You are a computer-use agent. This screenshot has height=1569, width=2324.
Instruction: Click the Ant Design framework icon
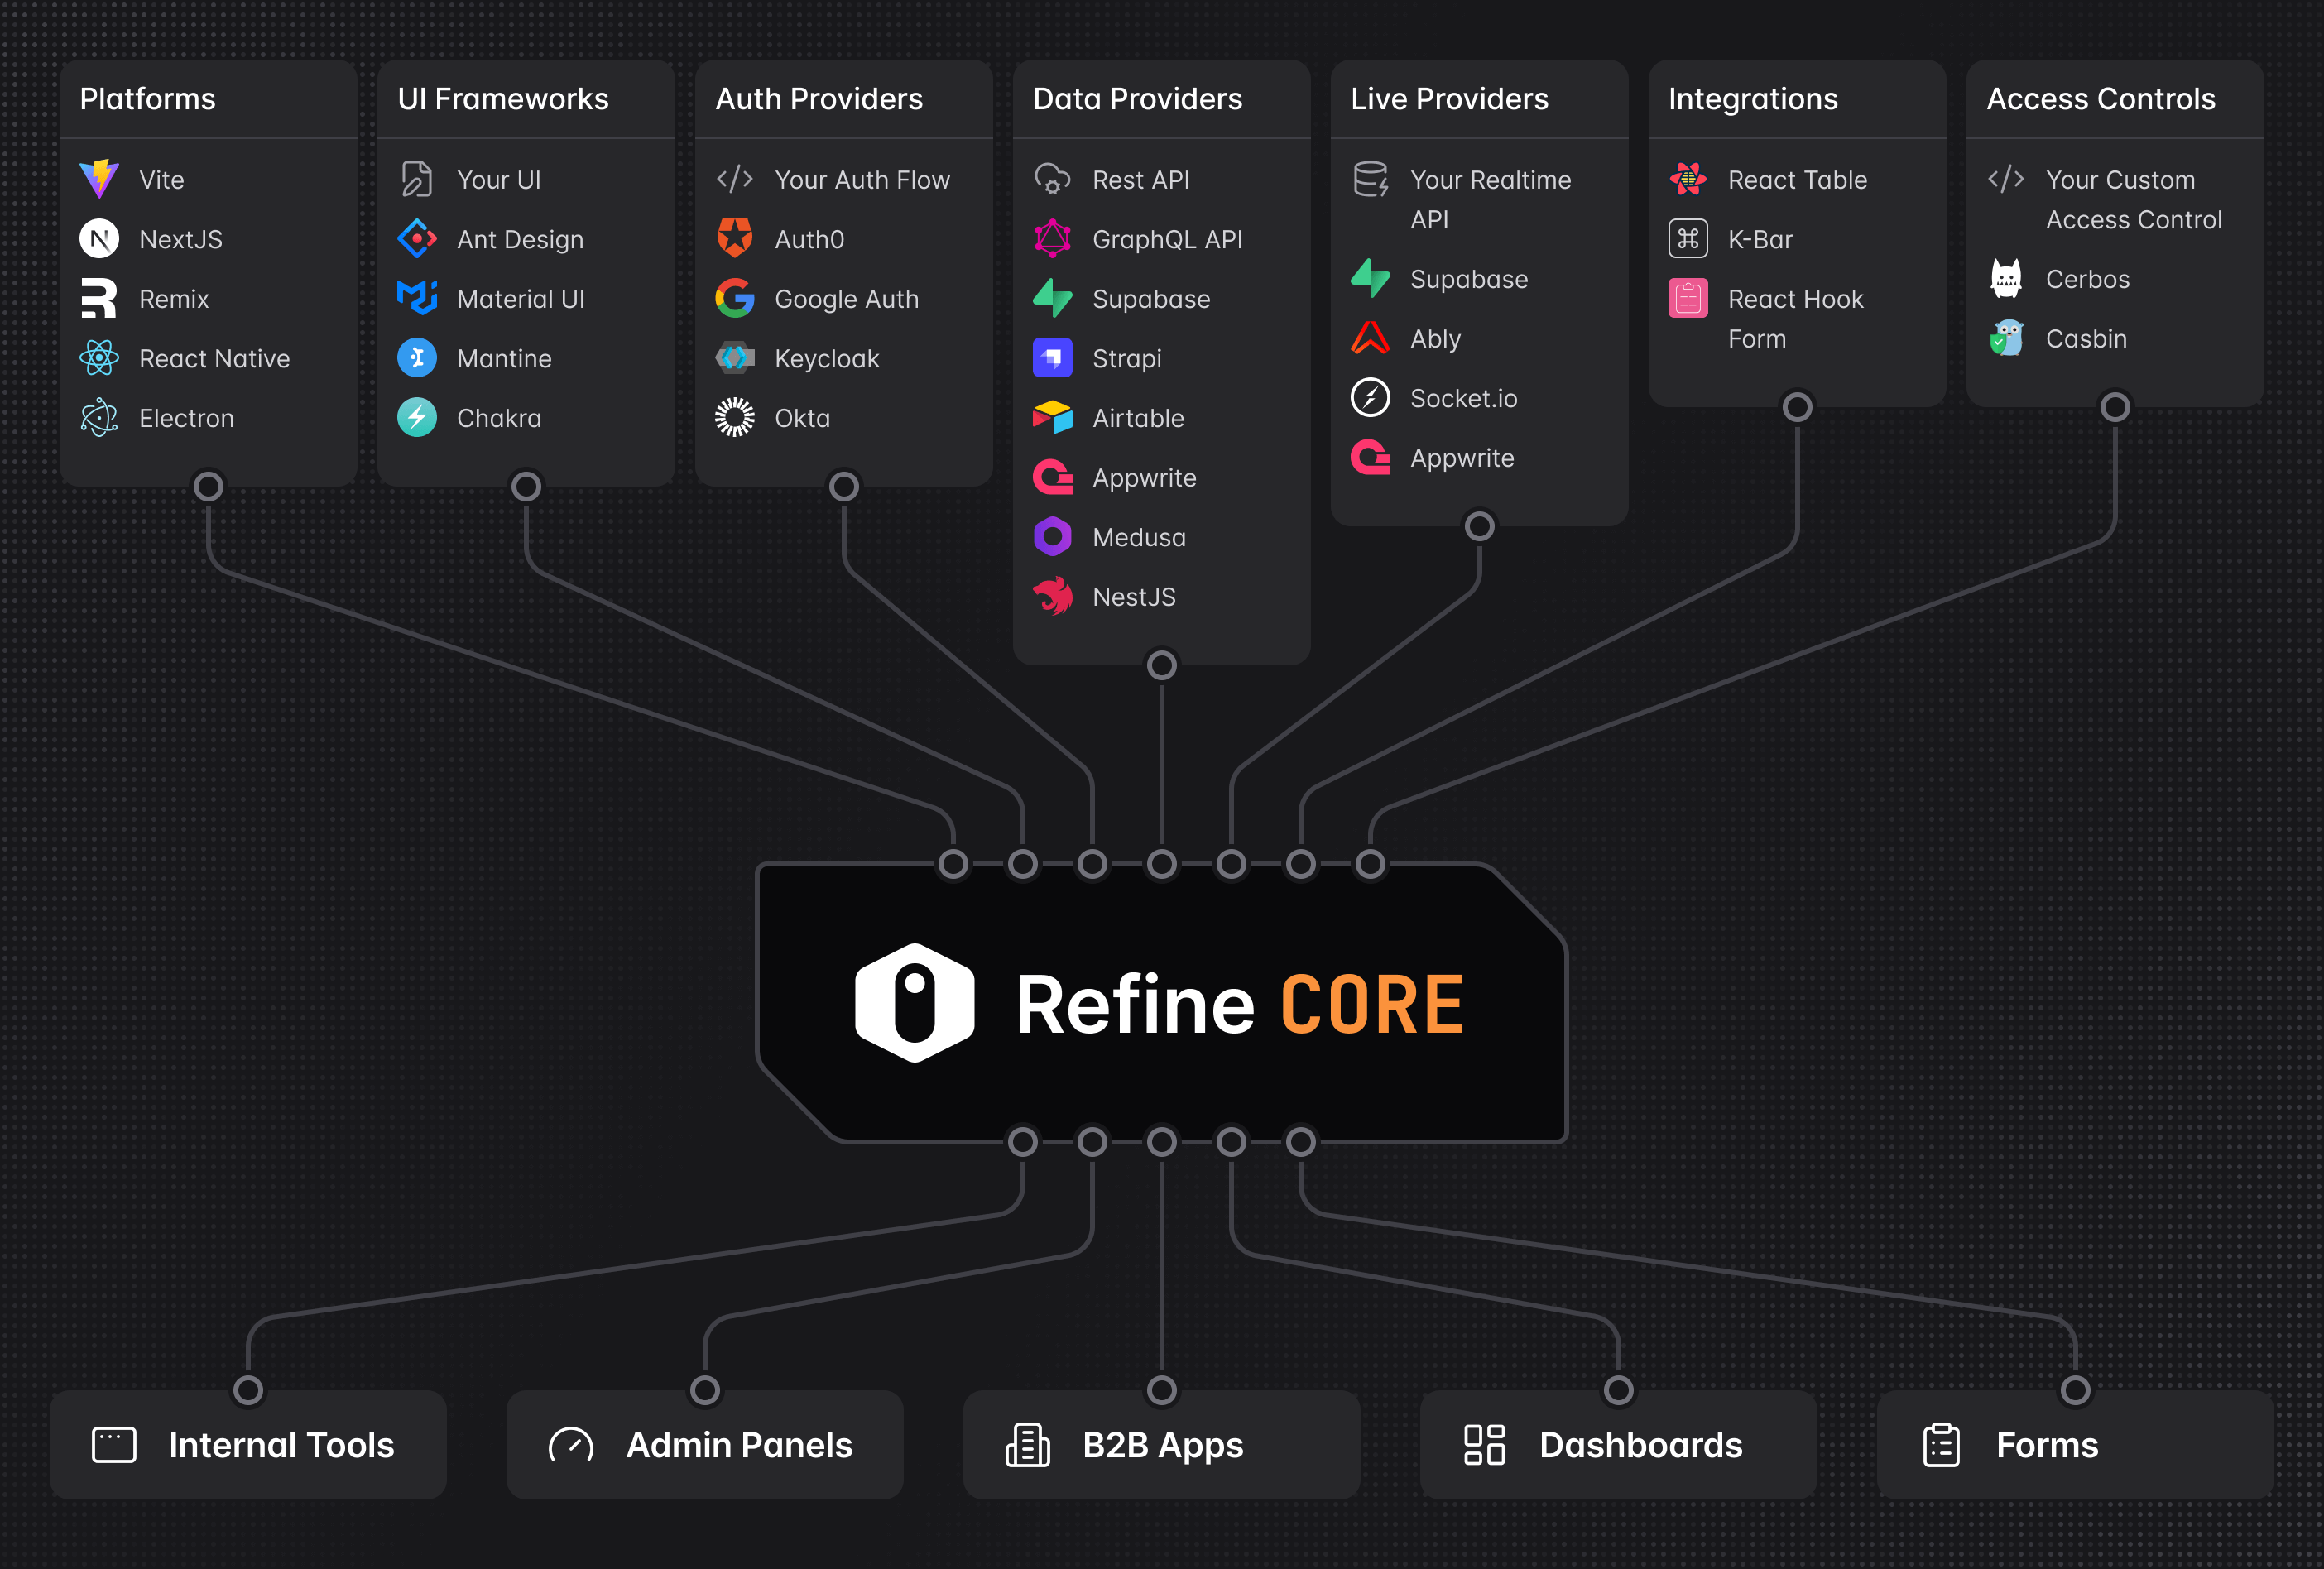tap(418, 239)
